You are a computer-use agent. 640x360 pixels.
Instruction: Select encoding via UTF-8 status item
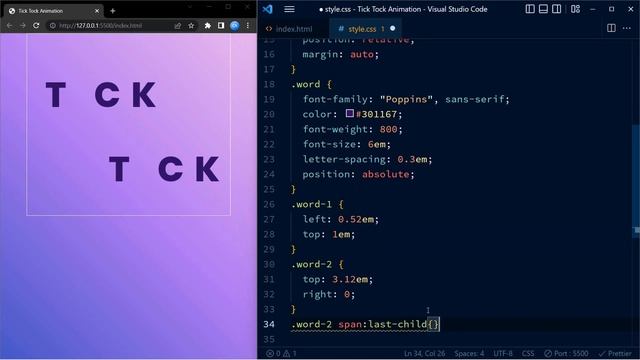pyautogui.click(x=503, y=353)
